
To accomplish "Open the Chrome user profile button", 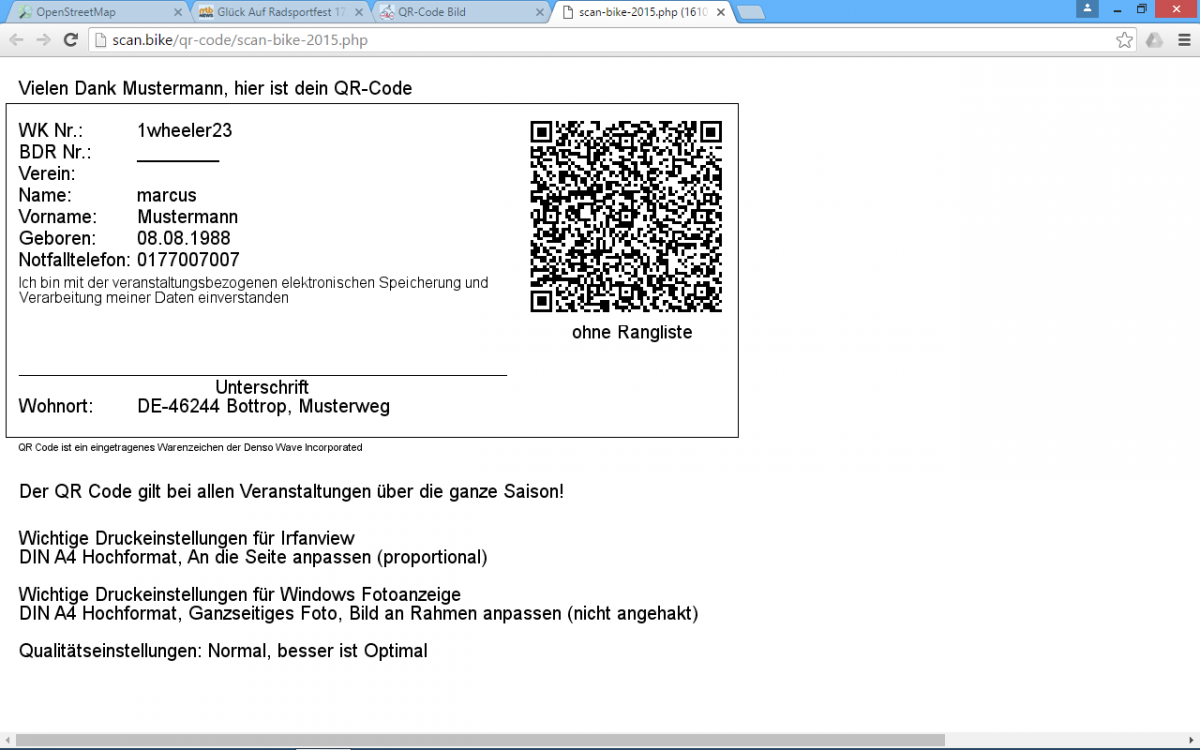I will [1087, 8].
